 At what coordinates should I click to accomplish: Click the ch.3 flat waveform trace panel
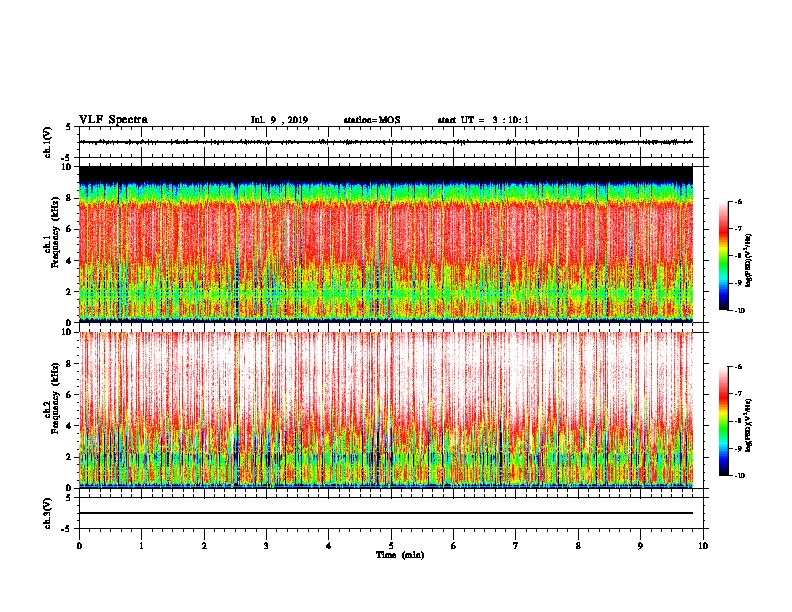coord(391,513)
